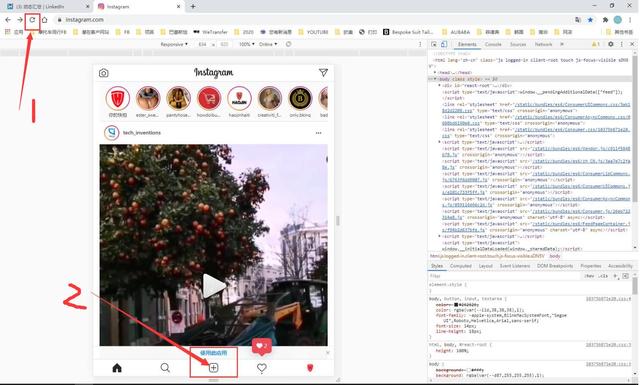Go to Instagram home feed
The height and width of the screenshot is (385, 640).
tap(117, 368)
